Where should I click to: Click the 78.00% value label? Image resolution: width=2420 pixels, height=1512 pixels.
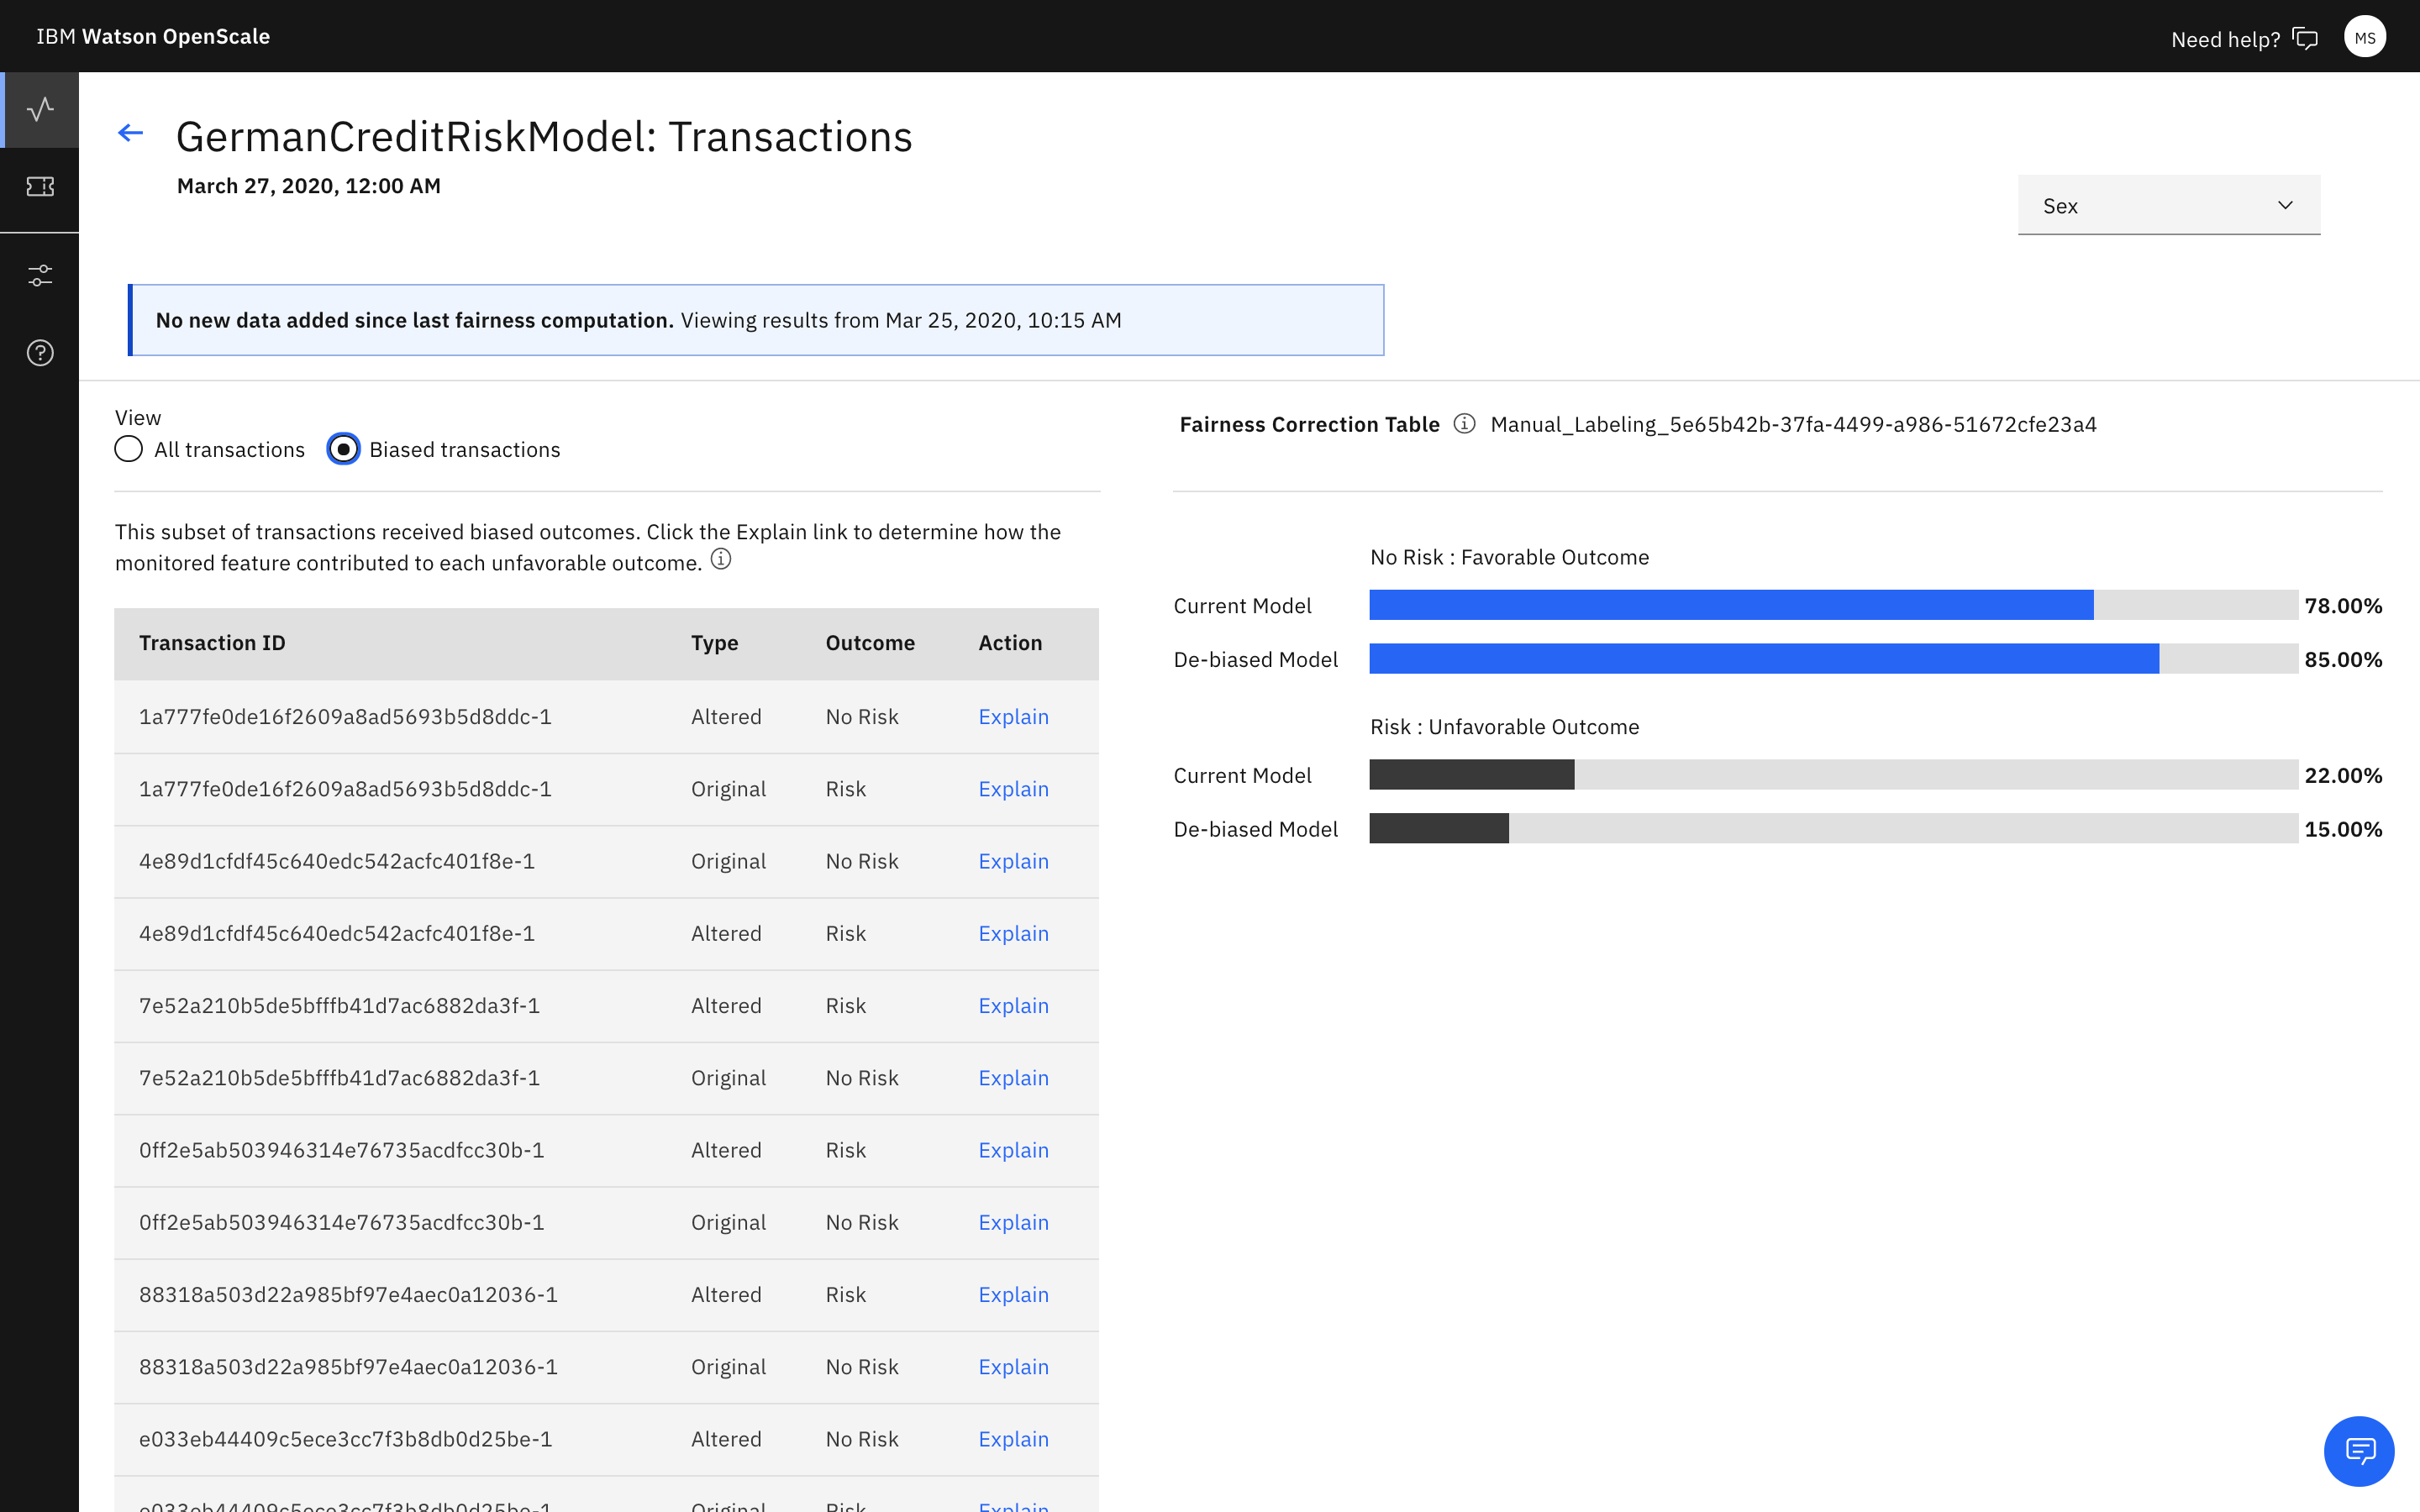coord(2343,606)
